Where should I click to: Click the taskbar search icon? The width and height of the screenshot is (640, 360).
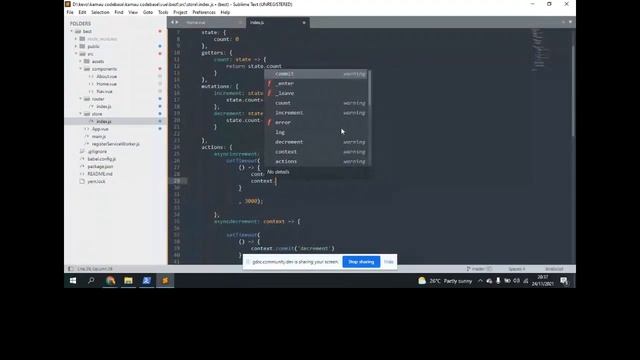pyautogui.click(x=91, y=280)
